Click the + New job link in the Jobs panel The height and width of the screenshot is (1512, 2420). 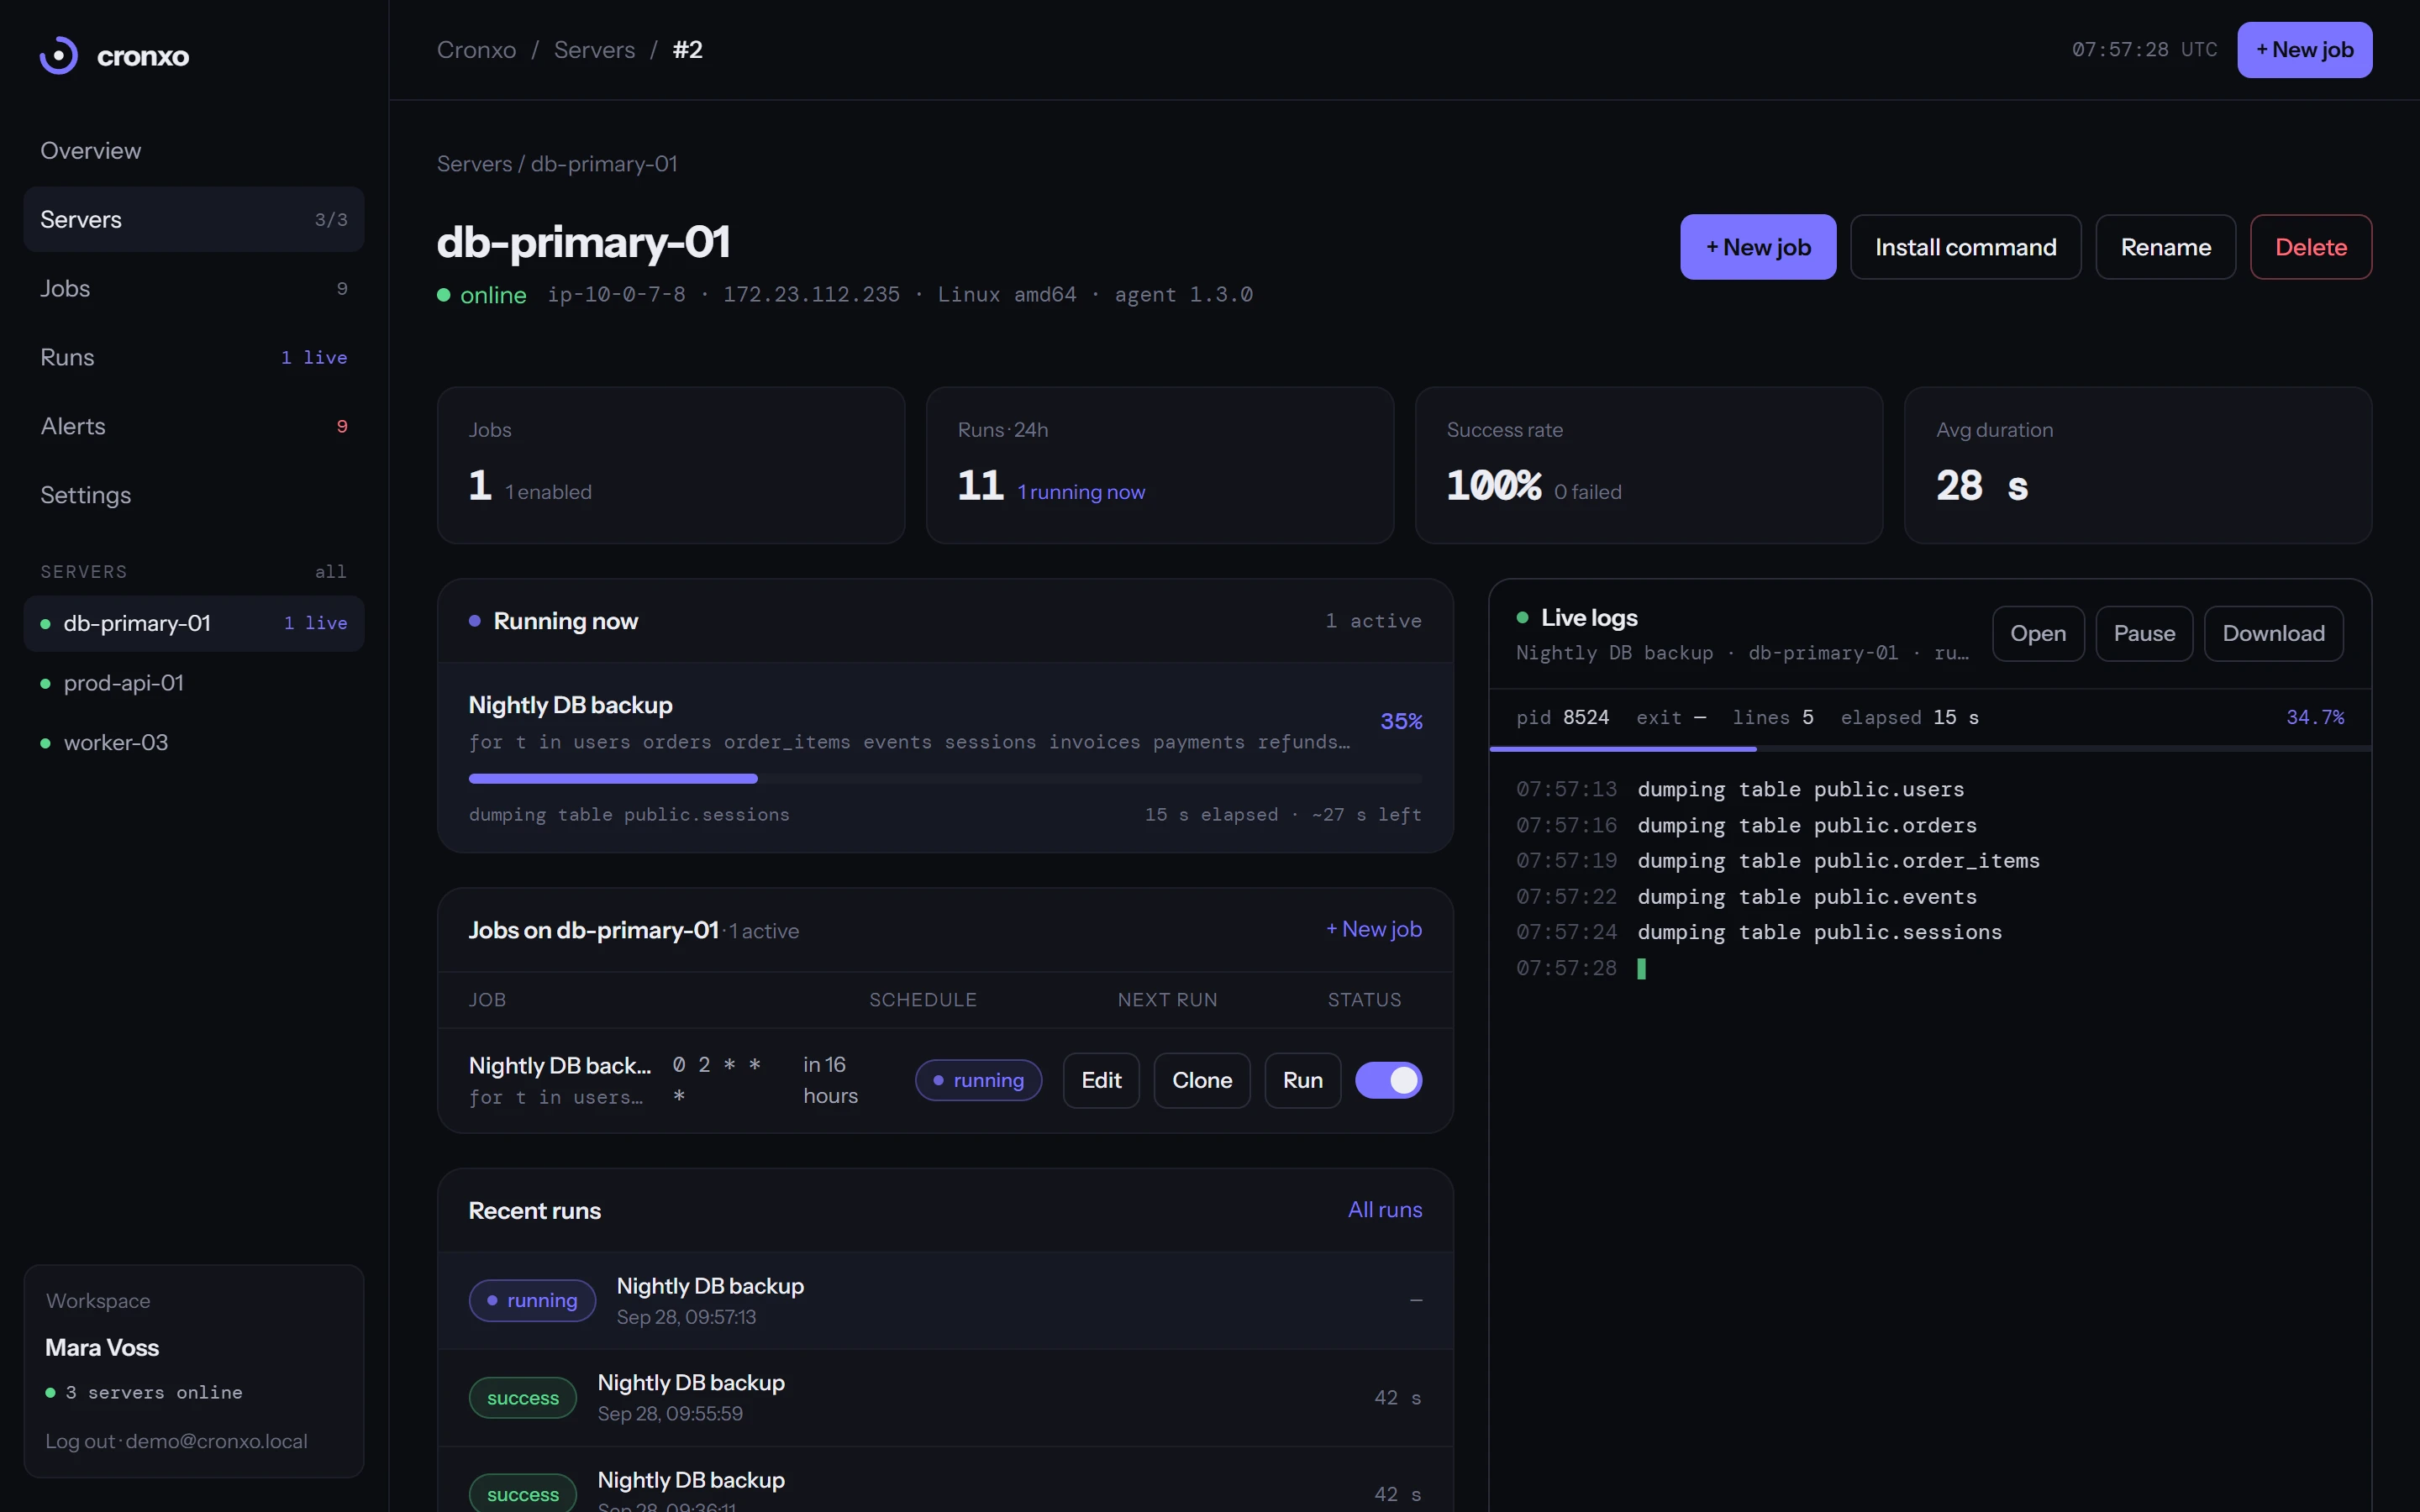(1374, 929)
